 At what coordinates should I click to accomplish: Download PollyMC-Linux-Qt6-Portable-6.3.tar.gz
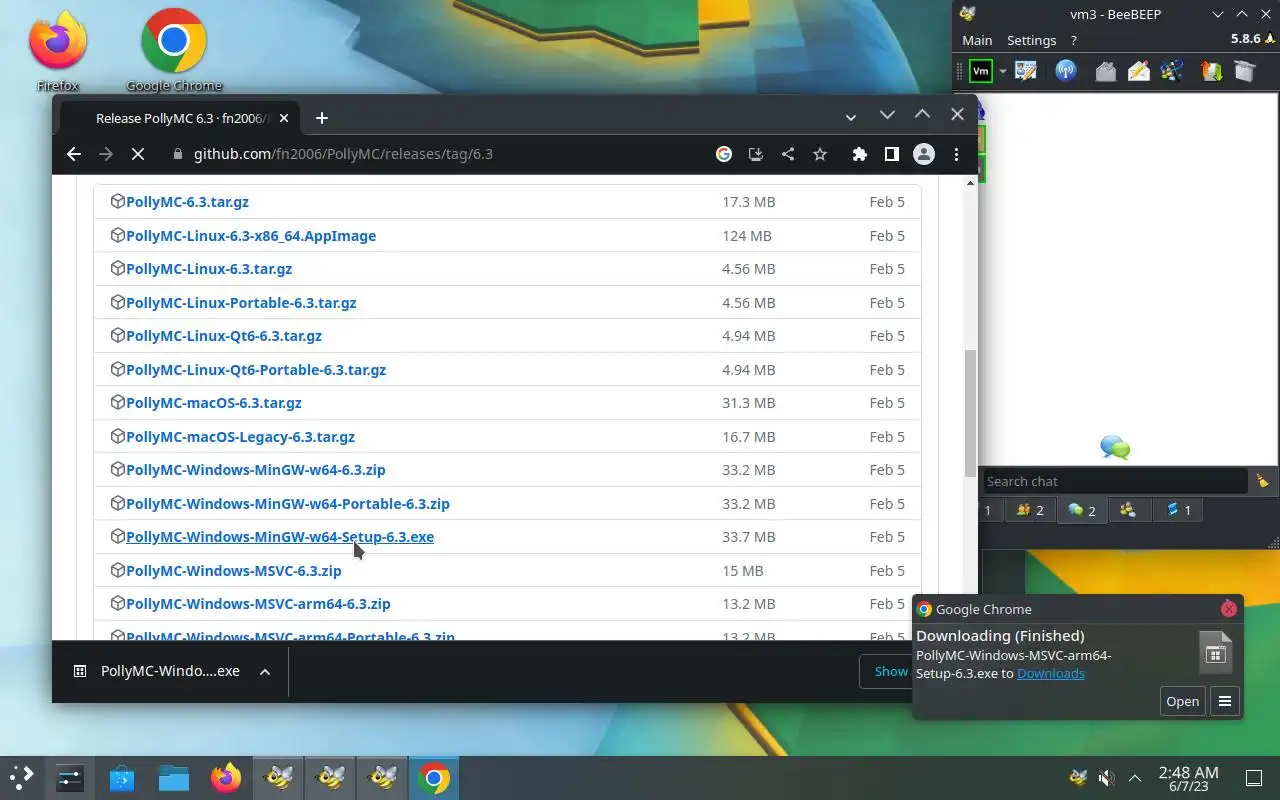pyautogui.click(x=256, y=370)
